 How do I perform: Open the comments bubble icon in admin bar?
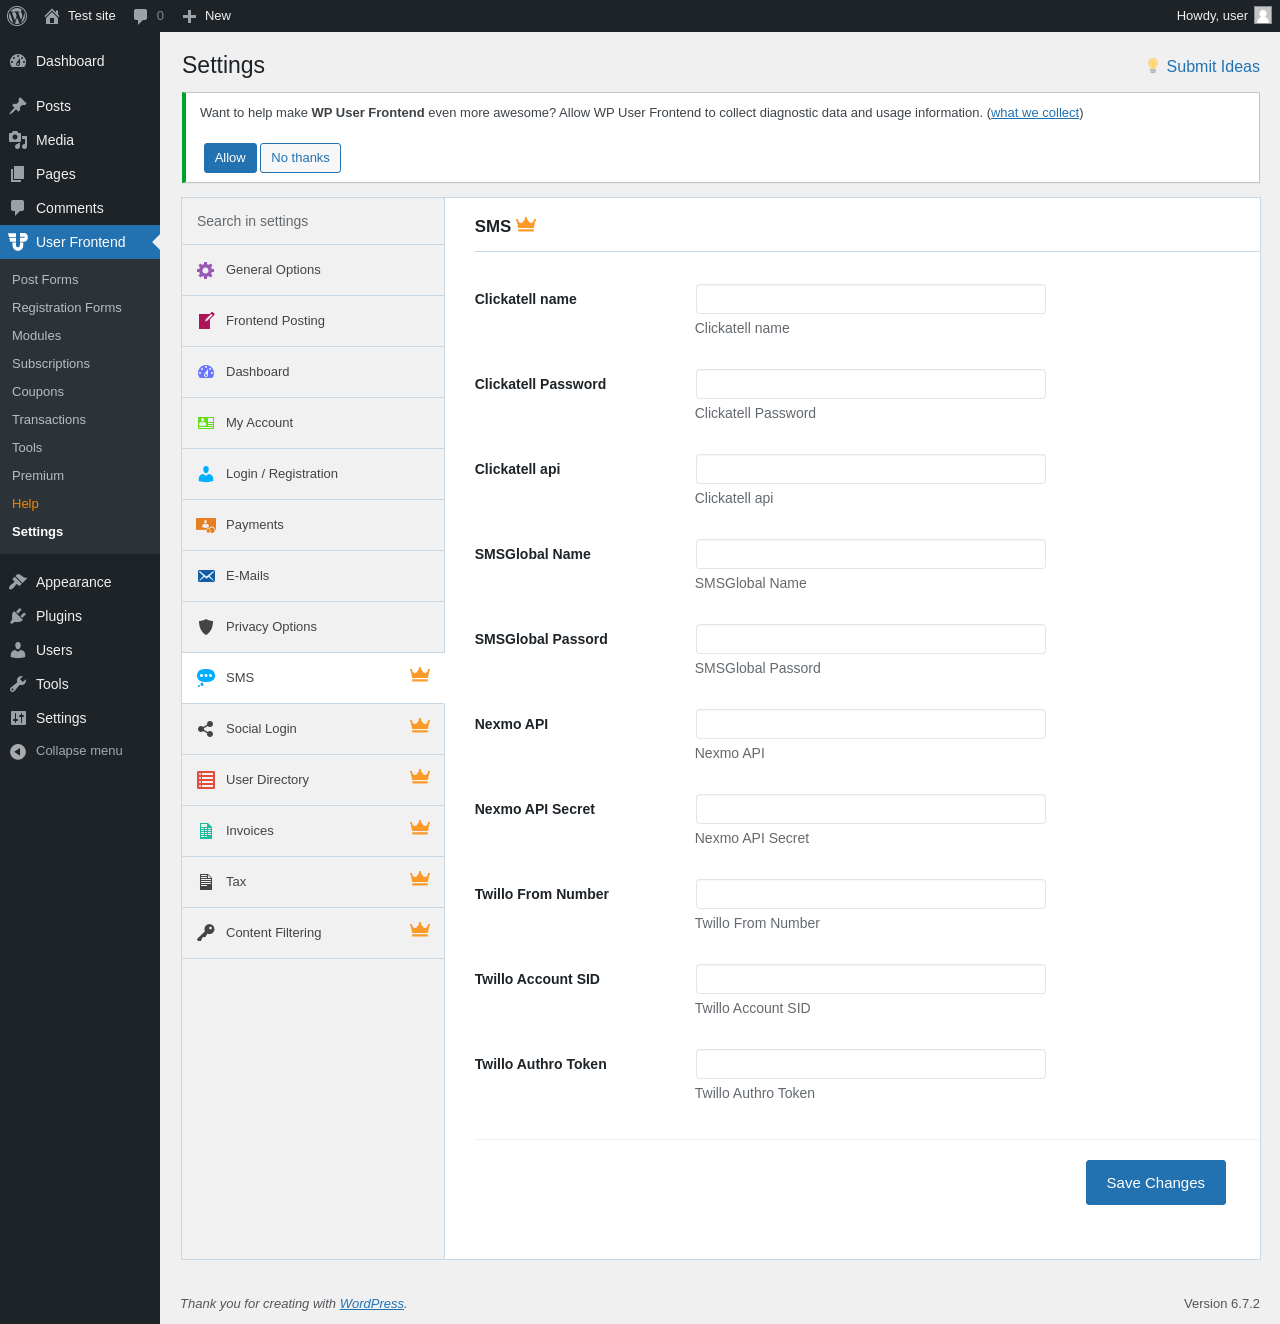click(x=141, y=16)
